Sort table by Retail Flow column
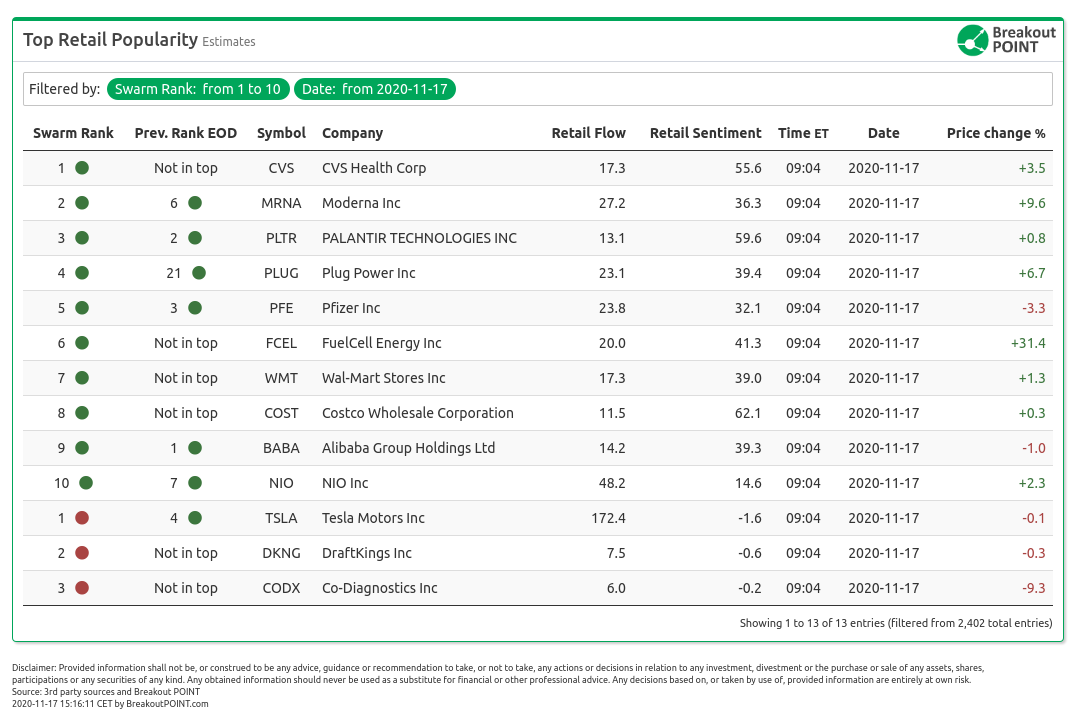The width and height of the screenshot is (1075, 724). 588,133
